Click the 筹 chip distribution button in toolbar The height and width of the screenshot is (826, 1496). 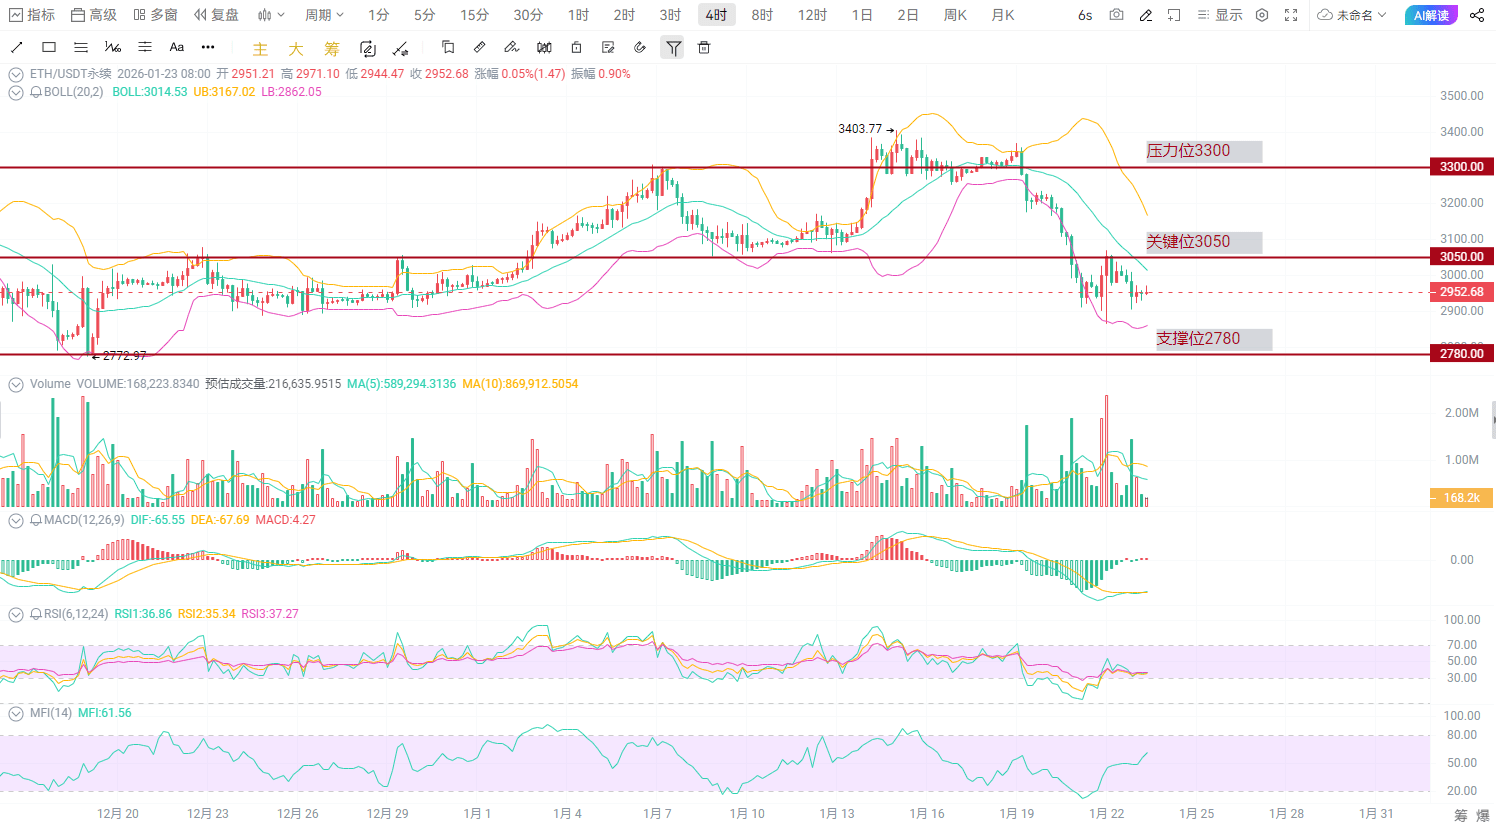(x=332, y=48)
